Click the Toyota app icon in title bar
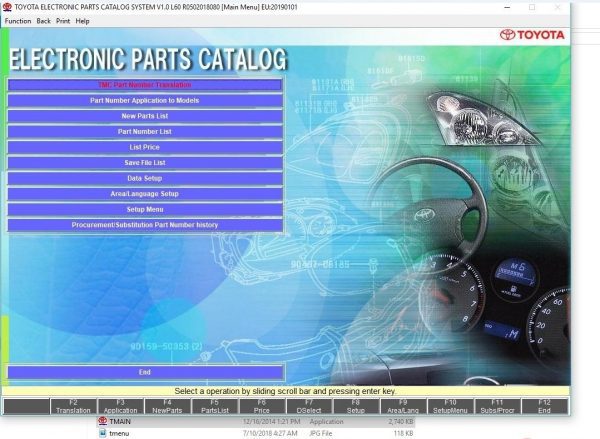Screen dimensions: 600x439 (x=7, y=7)
